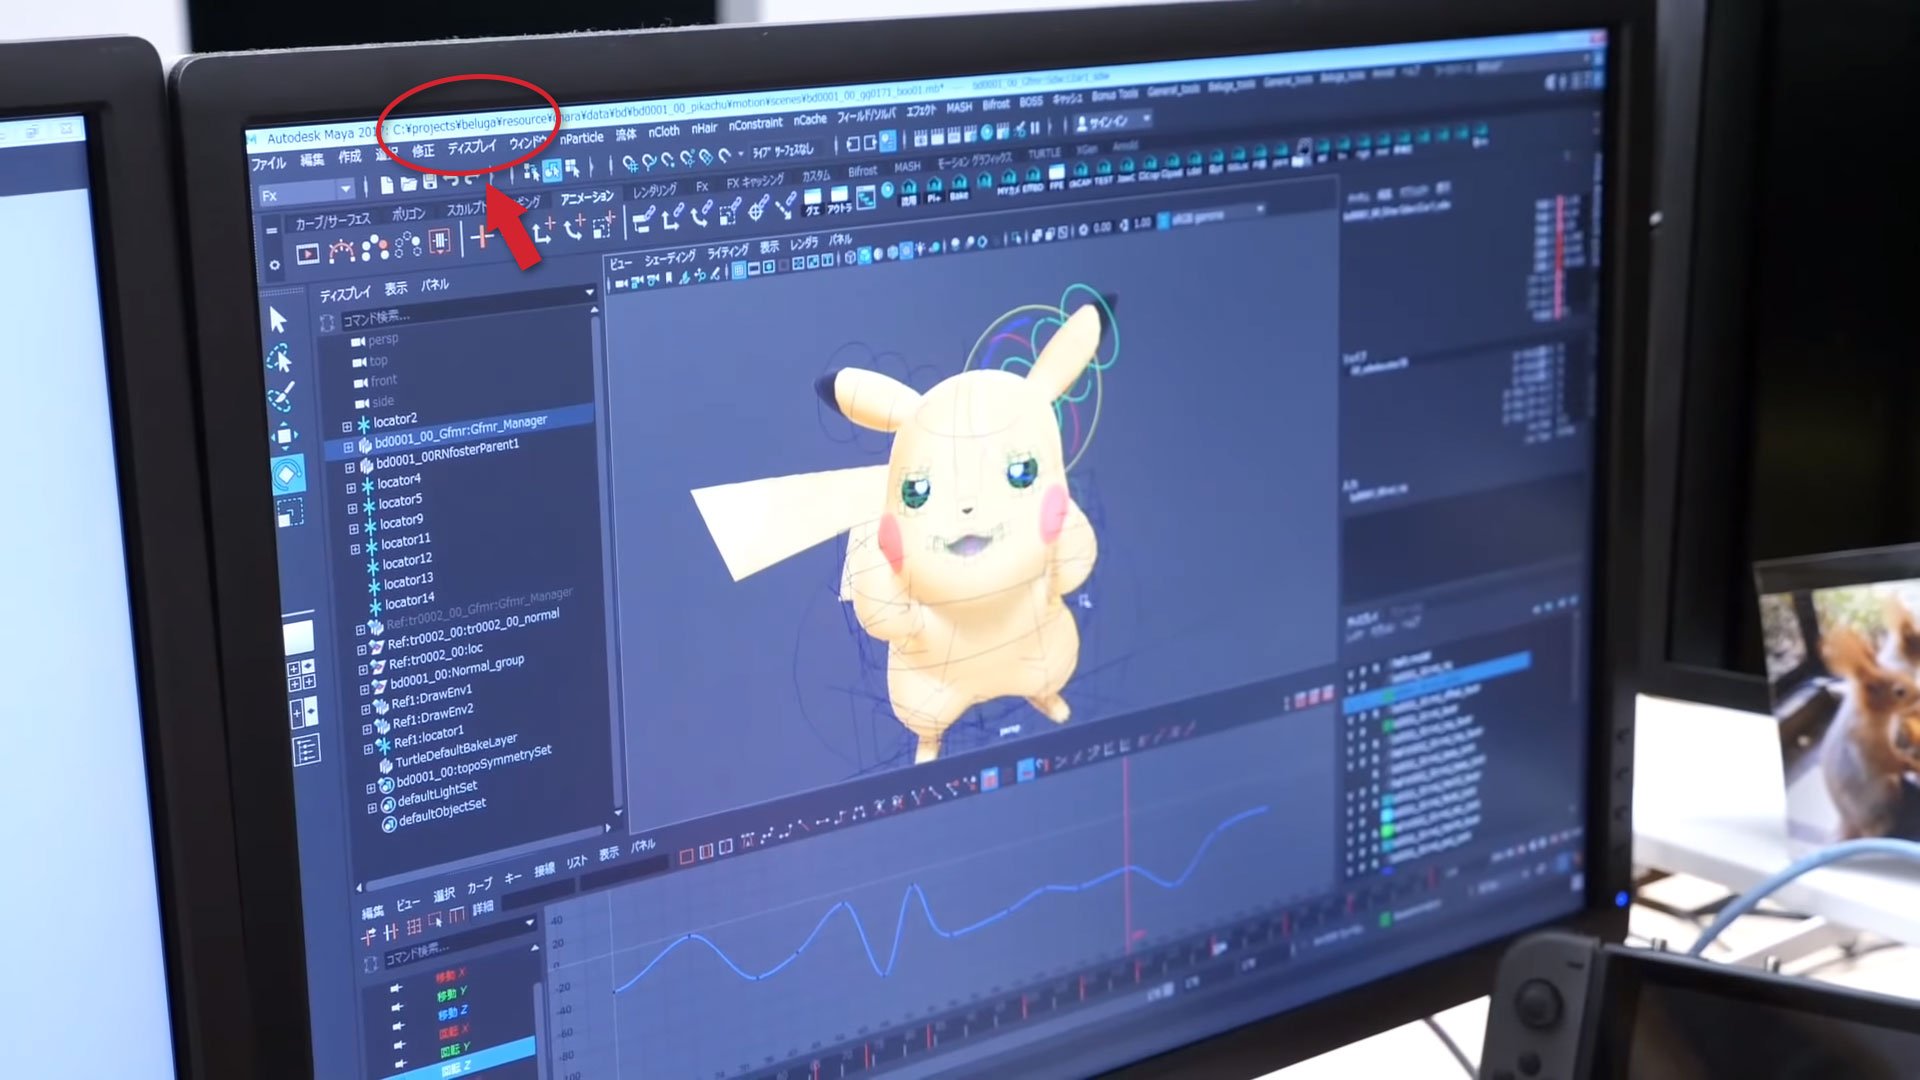
Task: Open the 接線 menu in Graph Editor
Action: [544, 870]
